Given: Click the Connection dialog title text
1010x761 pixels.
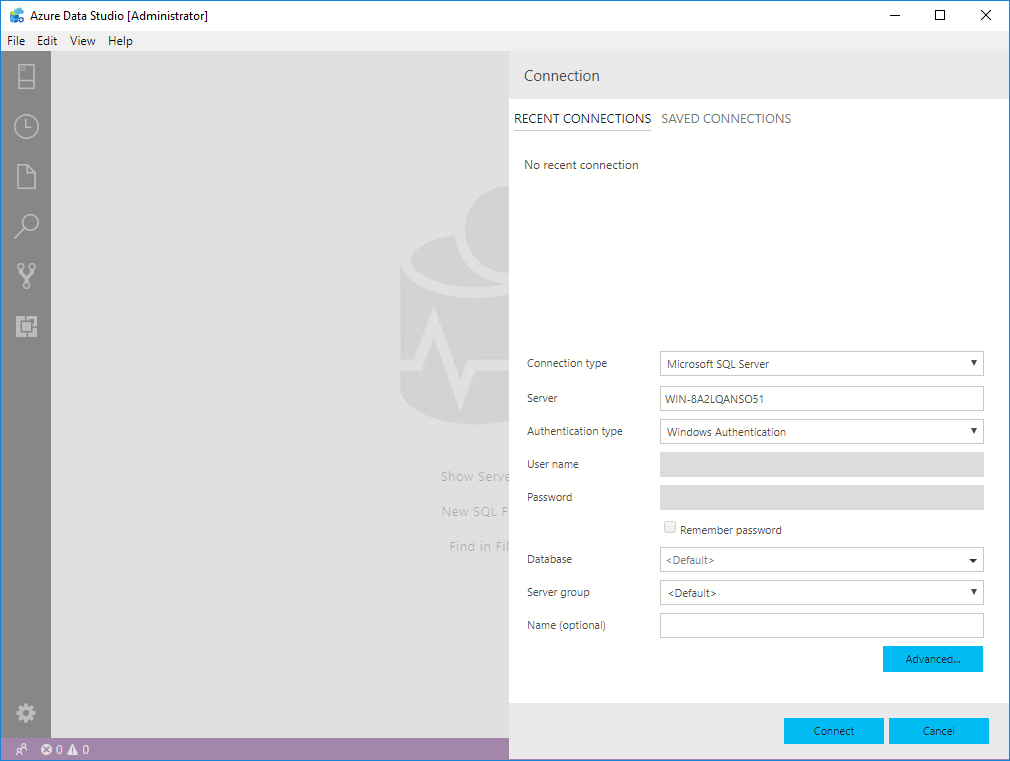Looking at the screenshot, I should (562, 76).
